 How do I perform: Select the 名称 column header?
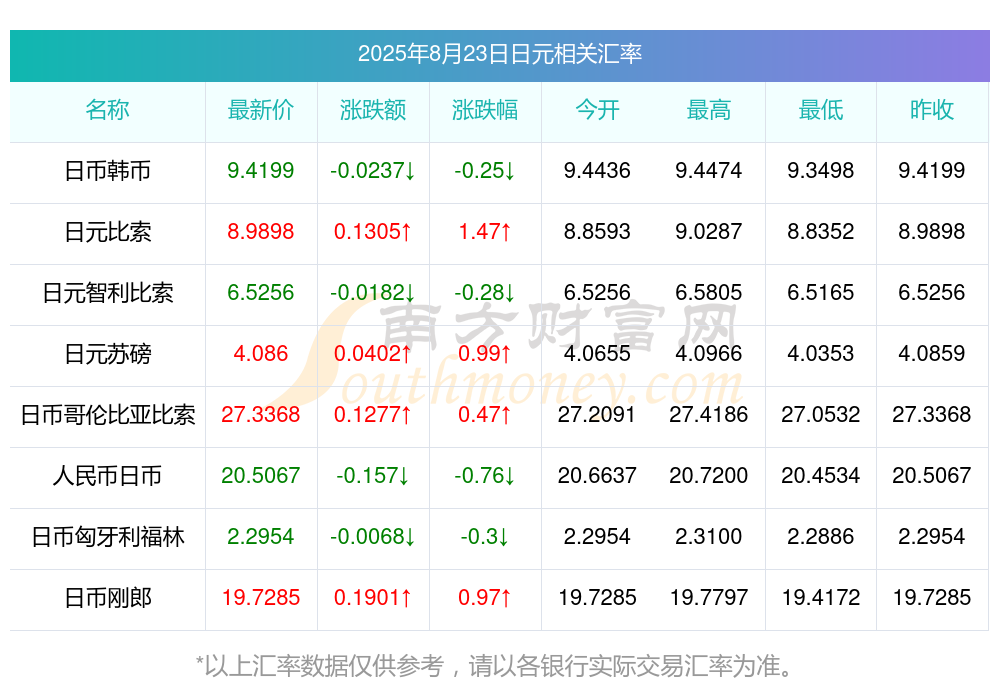point(107,110)
